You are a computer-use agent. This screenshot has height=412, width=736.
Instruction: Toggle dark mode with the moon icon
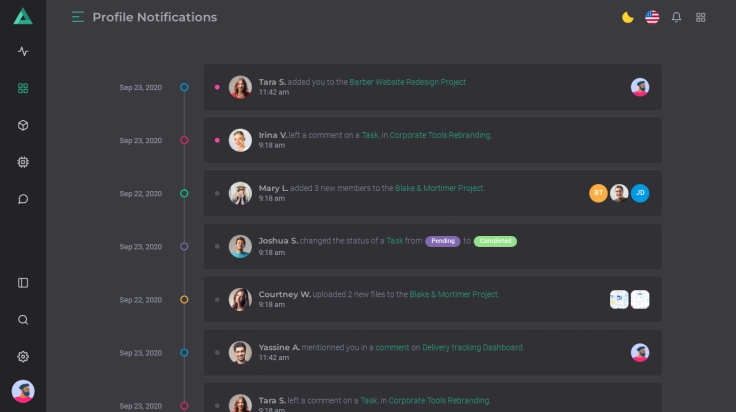point(627,17)
